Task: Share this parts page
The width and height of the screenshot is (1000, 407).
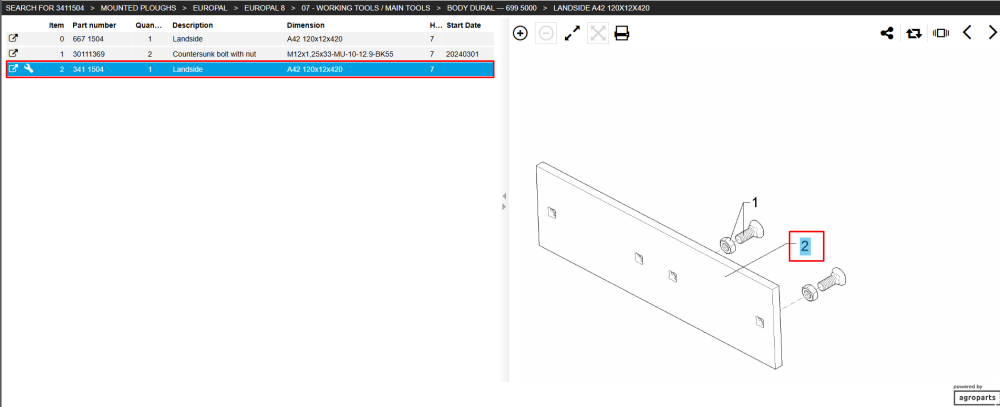Action: click(886, 33)
